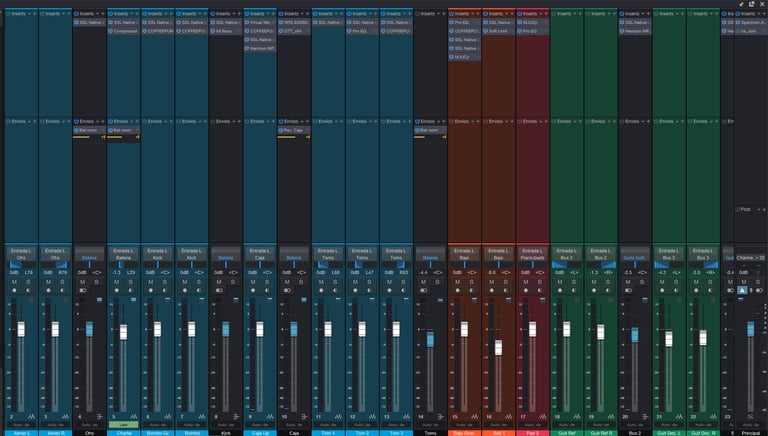Bypass OTT_x64 power icon on Caja bus
The width and height of the screenshot is (768, 436).
pyautogui.click(x=281, y=31)
